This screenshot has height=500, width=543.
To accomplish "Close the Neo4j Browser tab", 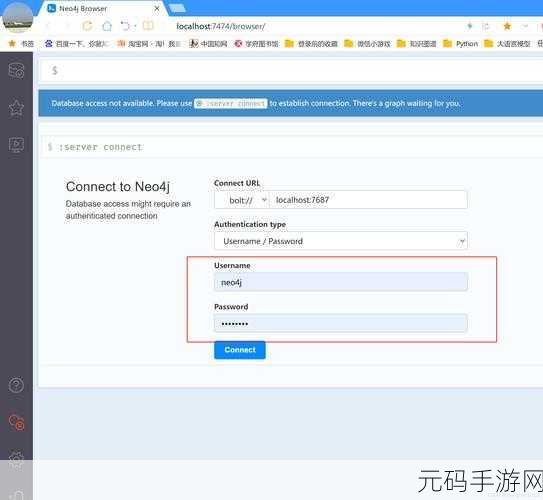I will [x=157, y=8].
